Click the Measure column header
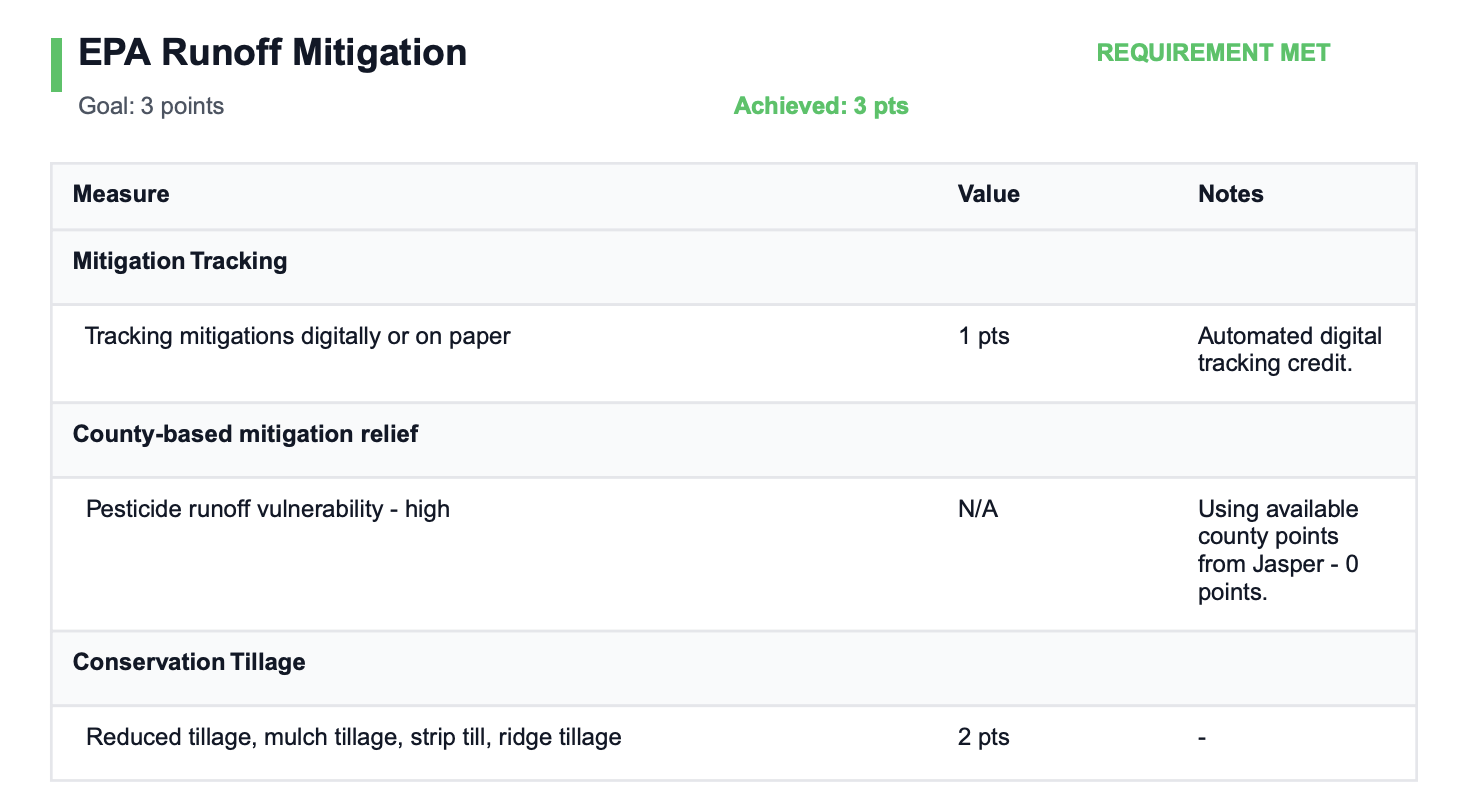The image size is (1476, 812). tap(121, 194)
